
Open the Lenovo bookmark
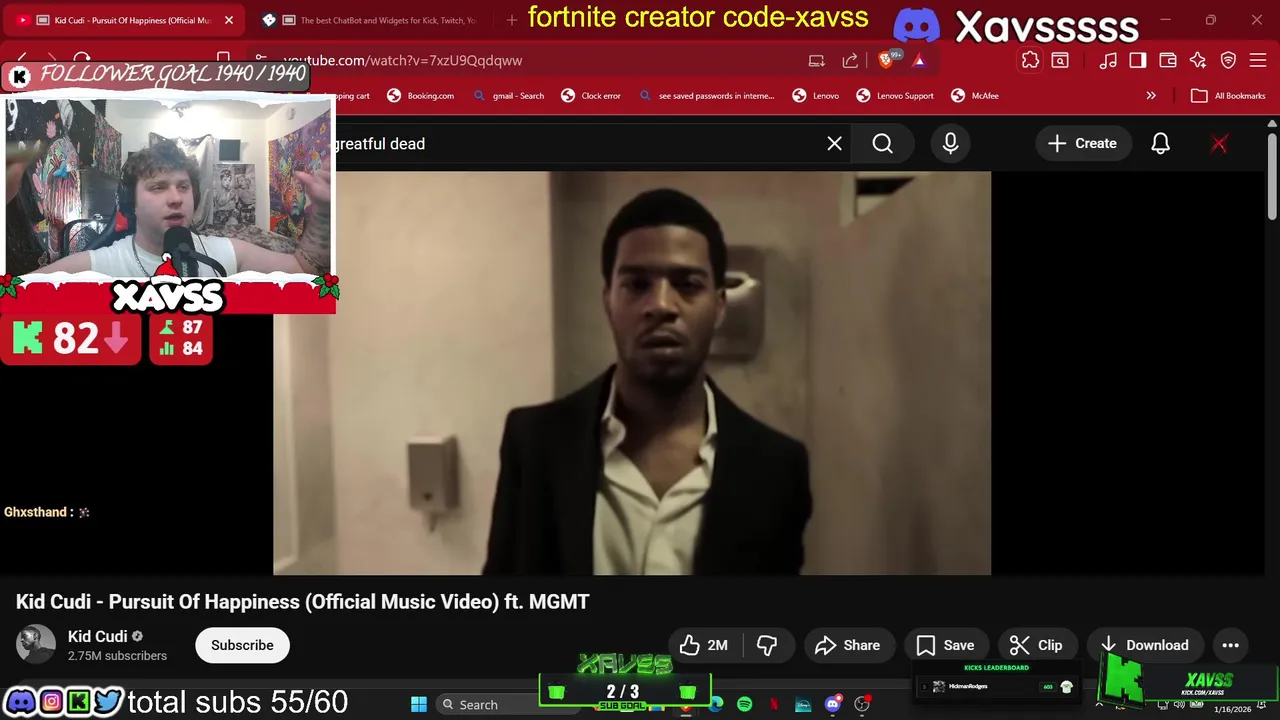pos(816,96)
